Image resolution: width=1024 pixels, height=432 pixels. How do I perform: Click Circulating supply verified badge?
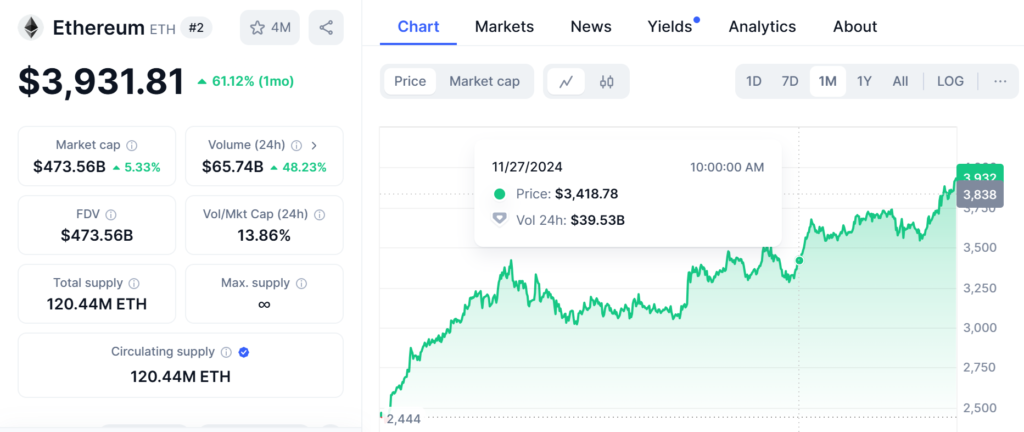244,352
